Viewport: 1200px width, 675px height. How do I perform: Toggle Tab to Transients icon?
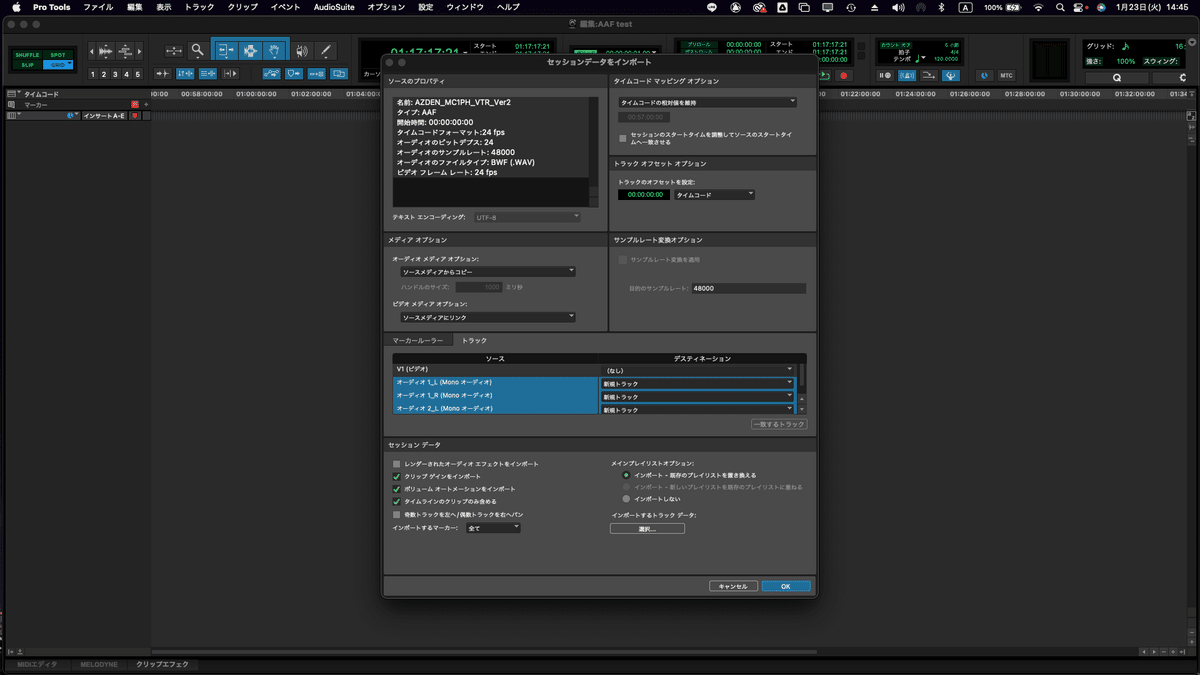point(163,74)
